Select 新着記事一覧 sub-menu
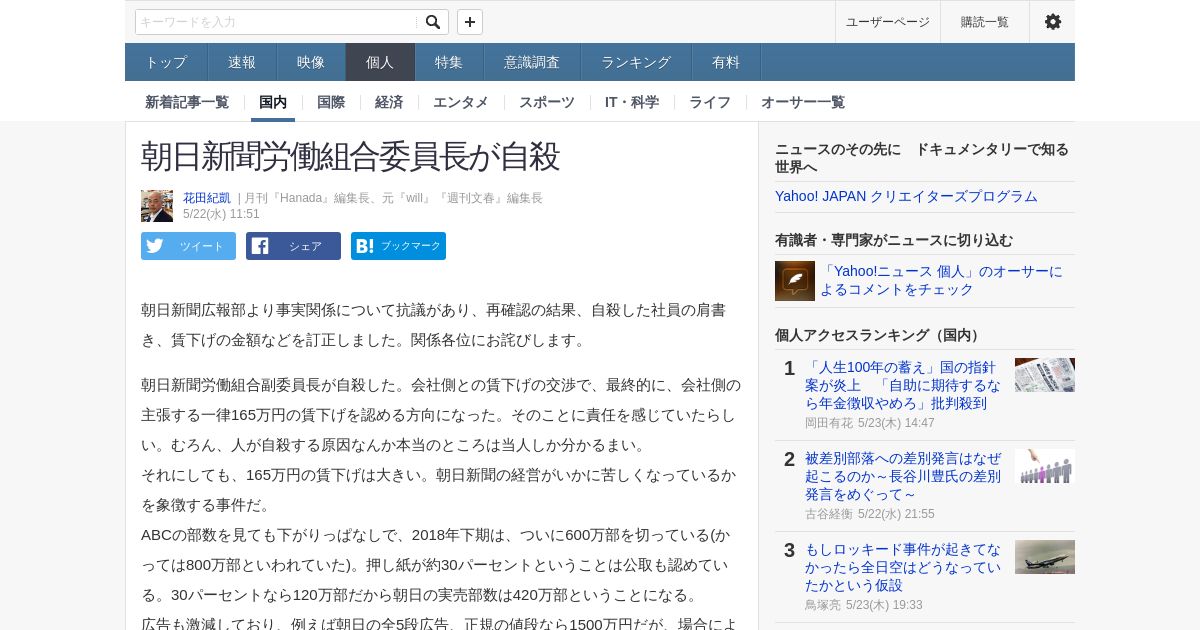Viewport: 1200px width, 630px height. click(x=187, y=102)
